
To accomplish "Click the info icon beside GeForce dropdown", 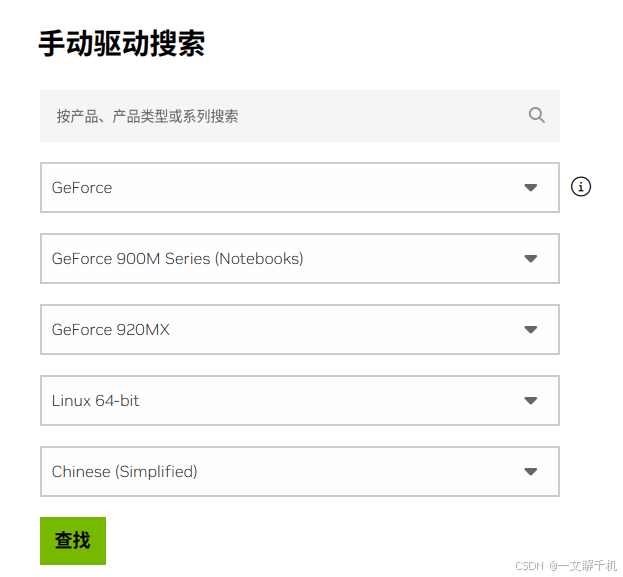I will 581,186.
